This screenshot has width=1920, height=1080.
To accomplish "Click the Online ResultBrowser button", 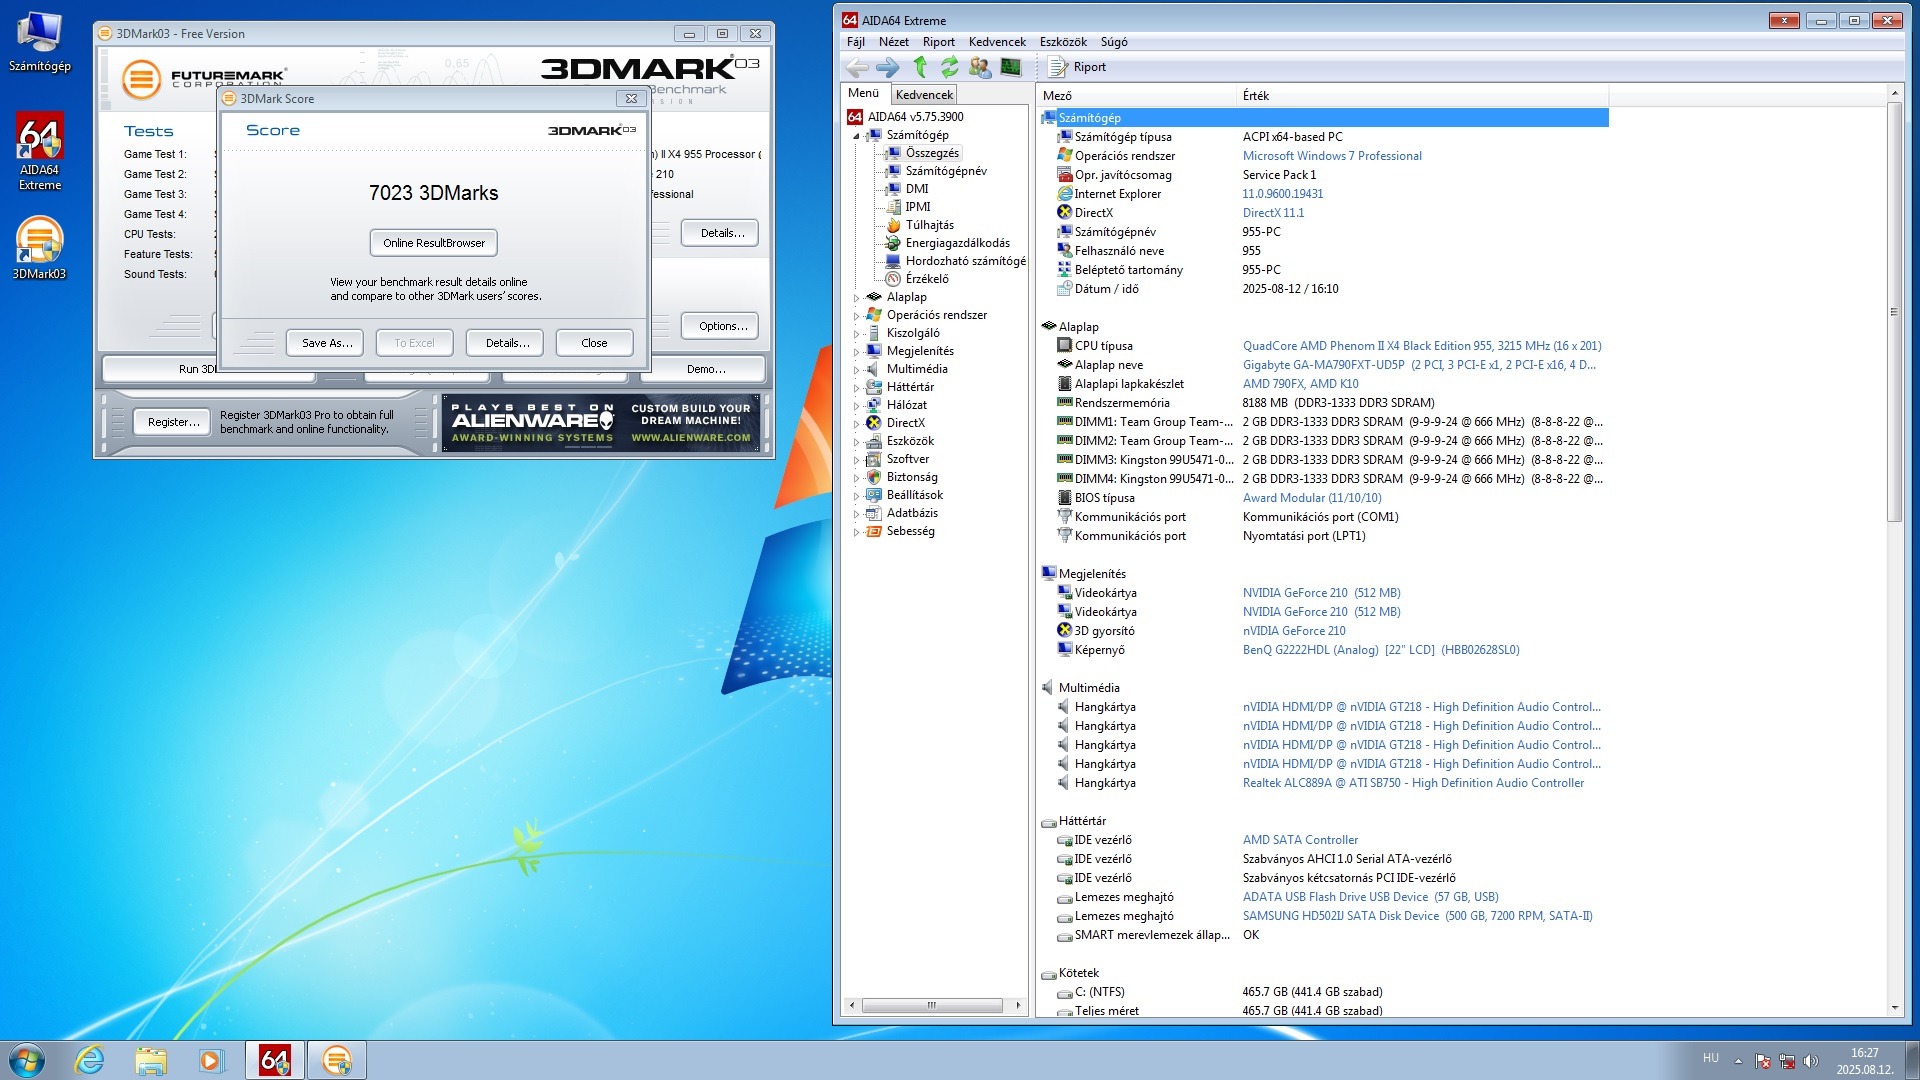I will 433,243.
